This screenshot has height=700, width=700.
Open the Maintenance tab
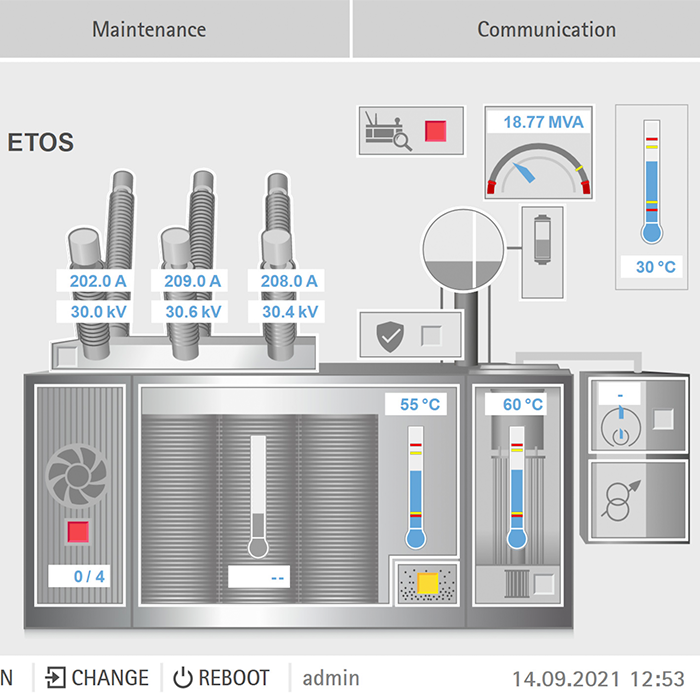point(149,29)
